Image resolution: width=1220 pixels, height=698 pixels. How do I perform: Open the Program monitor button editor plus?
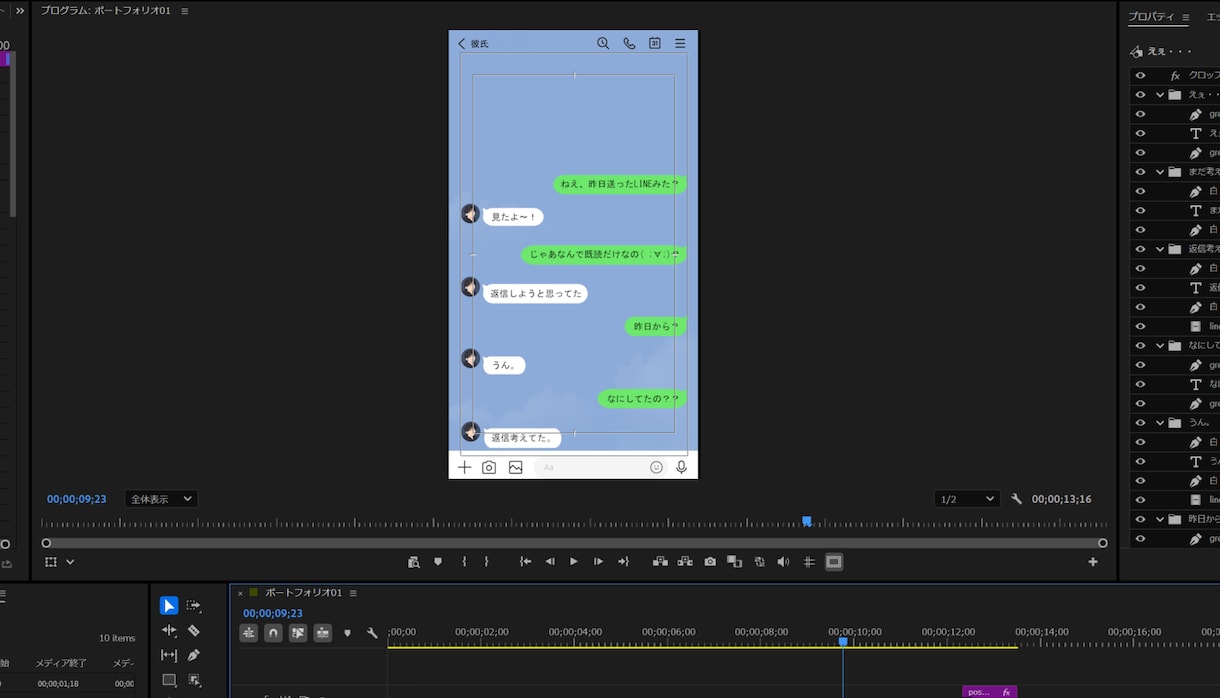coord(1093,562)
